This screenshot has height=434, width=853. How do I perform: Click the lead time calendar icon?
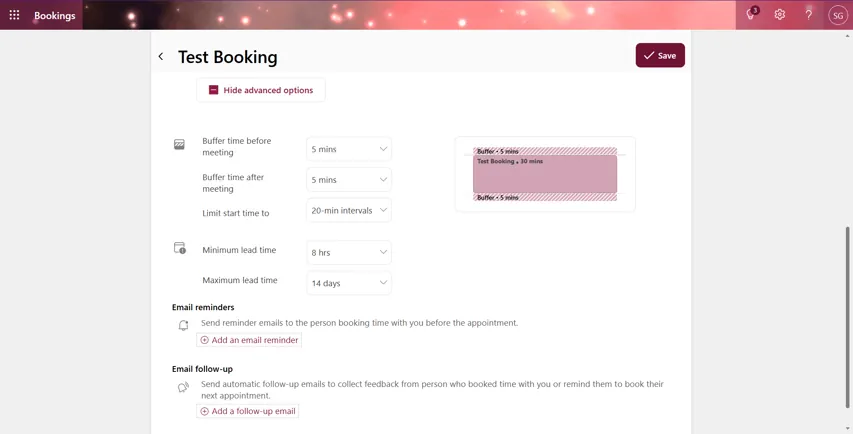click(x=180, y=248)
